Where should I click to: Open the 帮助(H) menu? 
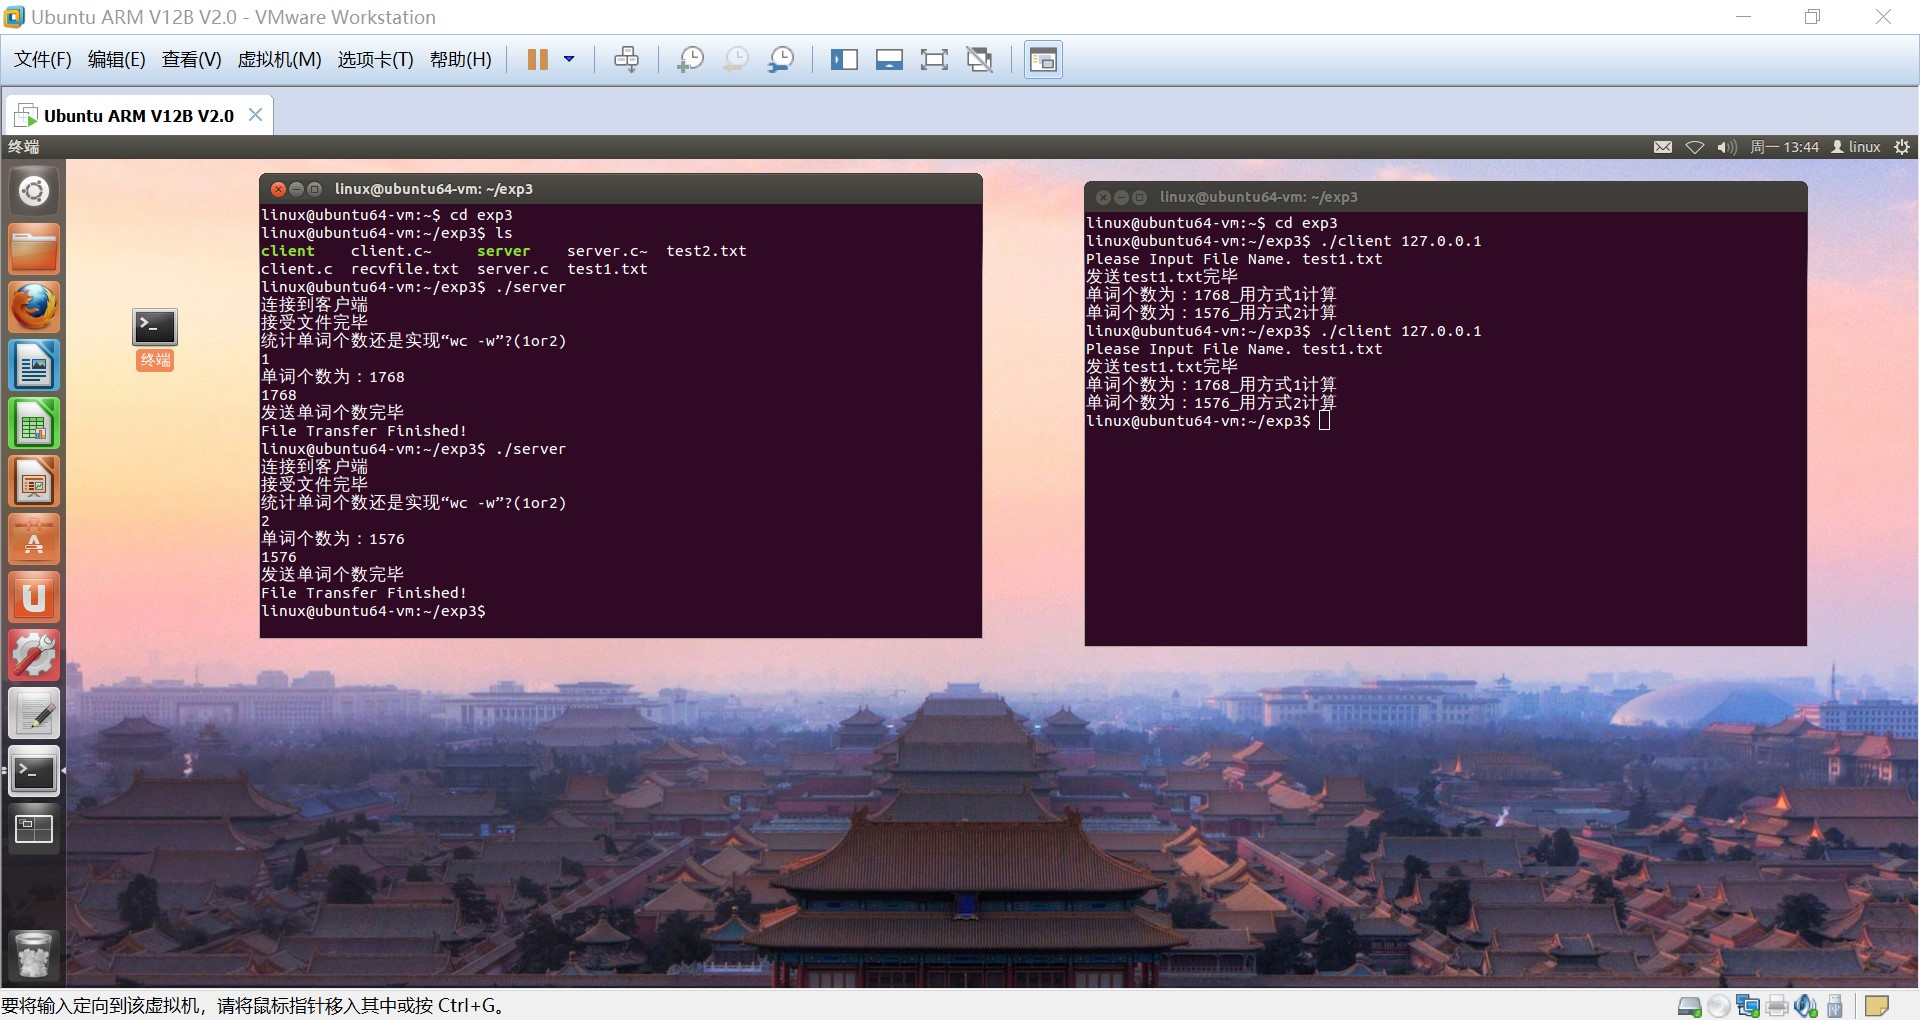461,60
